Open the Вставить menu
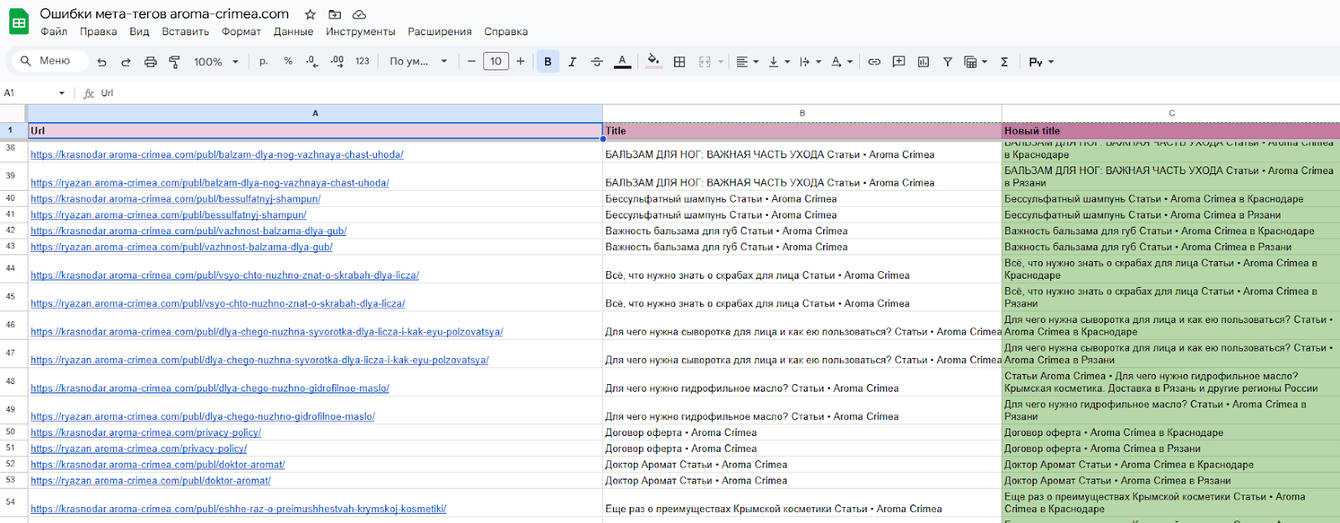Viewport: 1340px width, 523px height. 185,31
